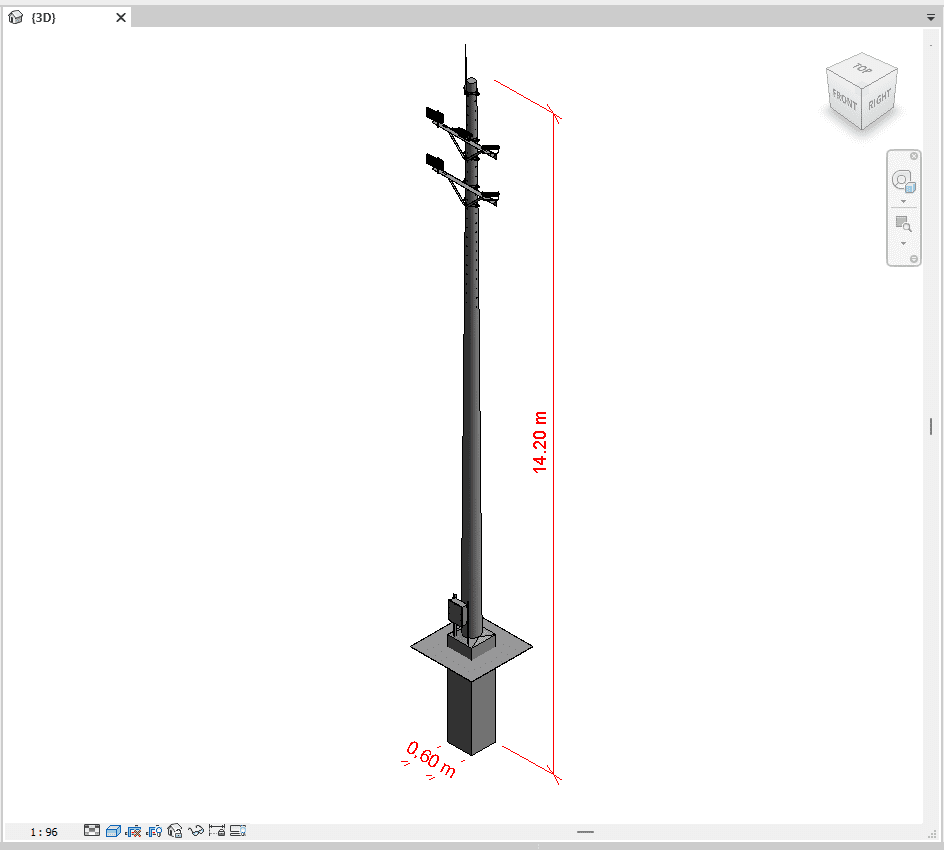Close the navigation bar with its X
Image resolution: width=944 pixels, height=850 pixels.
[914, 156]
